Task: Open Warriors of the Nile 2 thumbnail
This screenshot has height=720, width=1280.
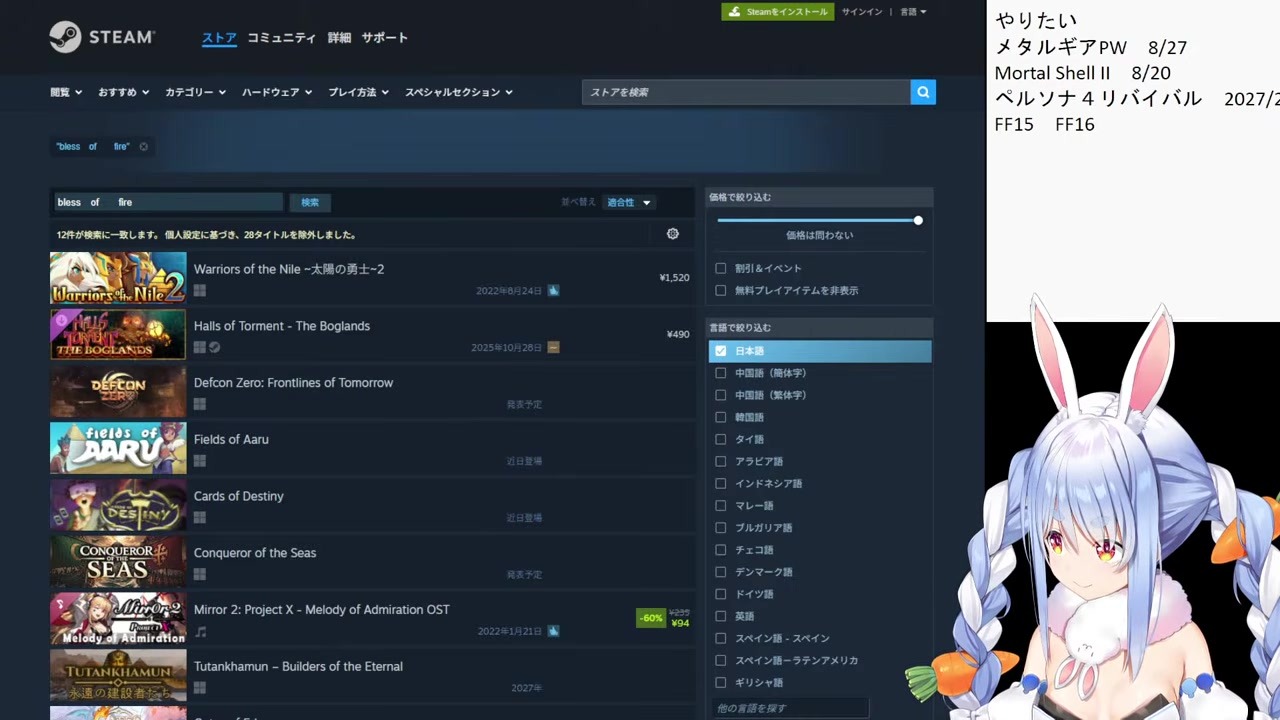Action: pyautogui.click(x=118, y=278)
